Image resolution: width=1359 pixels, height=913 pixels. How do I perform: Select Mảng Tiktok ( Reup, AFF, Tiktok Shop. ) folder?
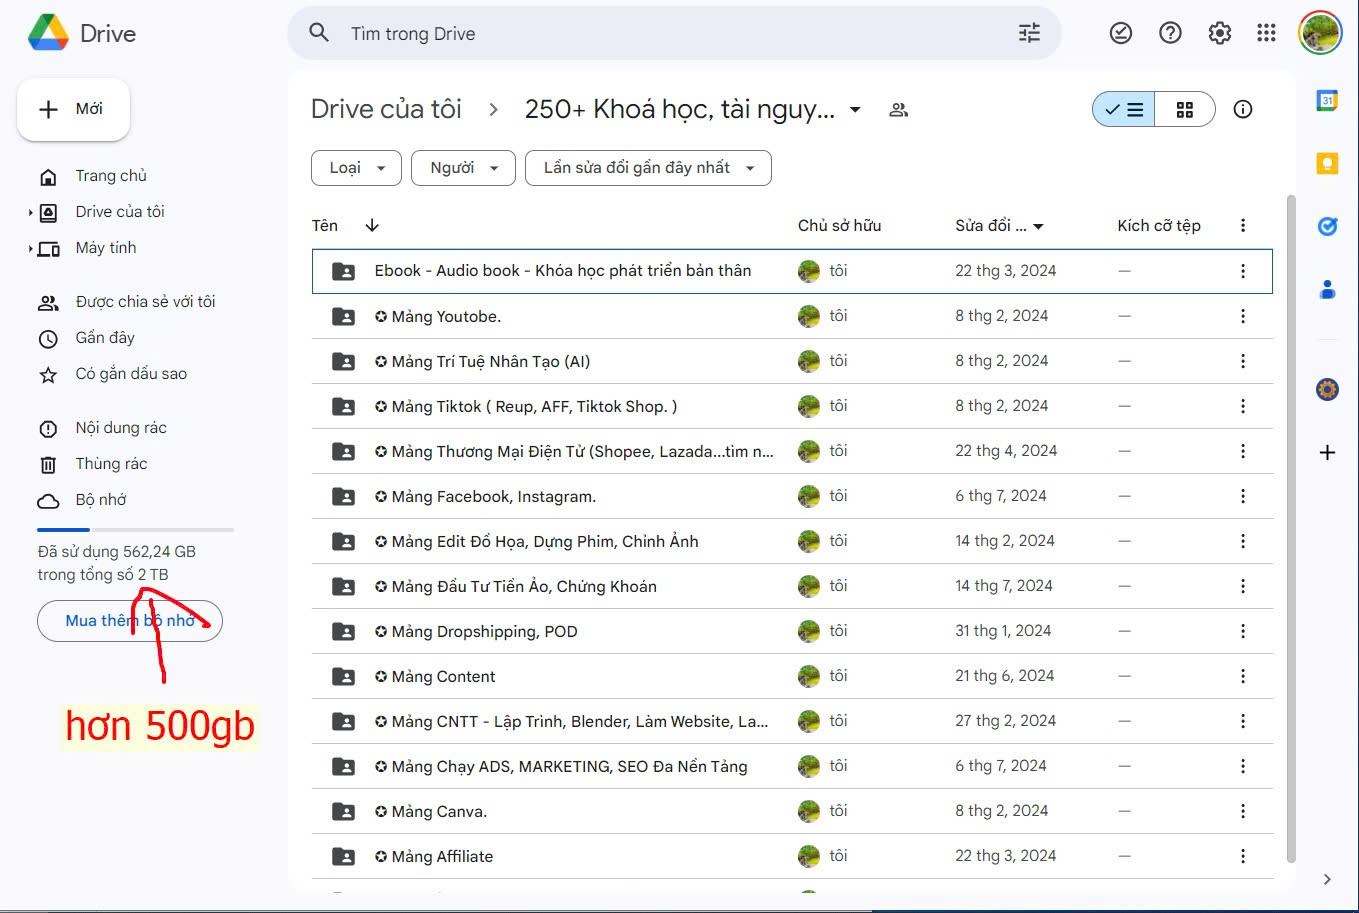pyautogui.click(x=792, y=406)
